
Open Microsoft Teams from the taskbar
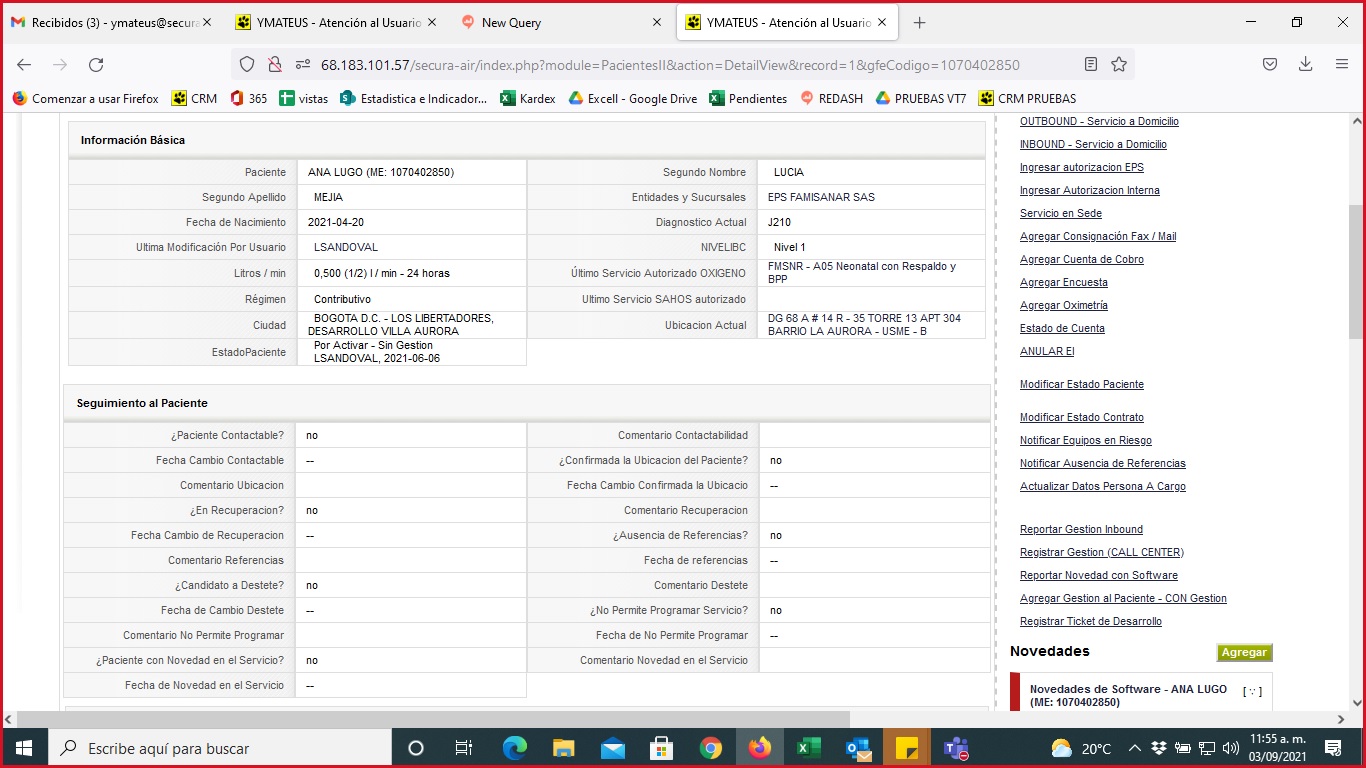(956, 748)
